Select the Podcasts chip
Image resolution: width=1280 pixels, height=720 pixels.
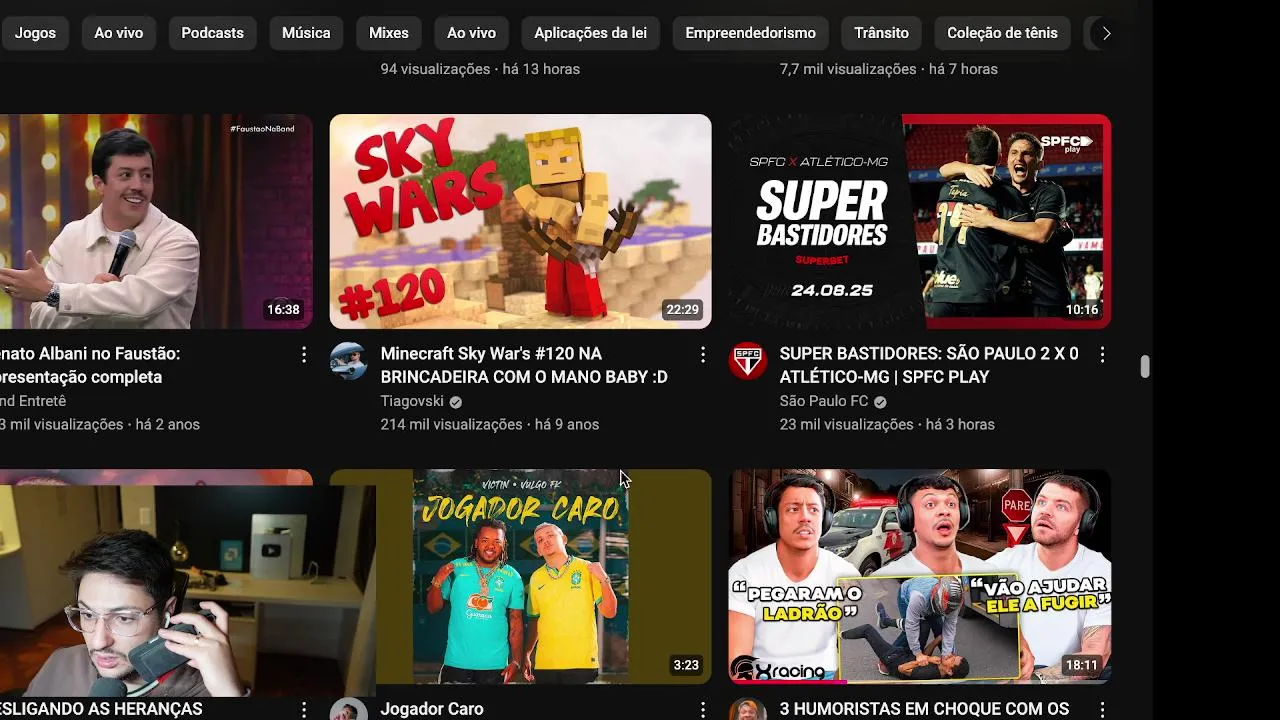(x=212, y=33)
